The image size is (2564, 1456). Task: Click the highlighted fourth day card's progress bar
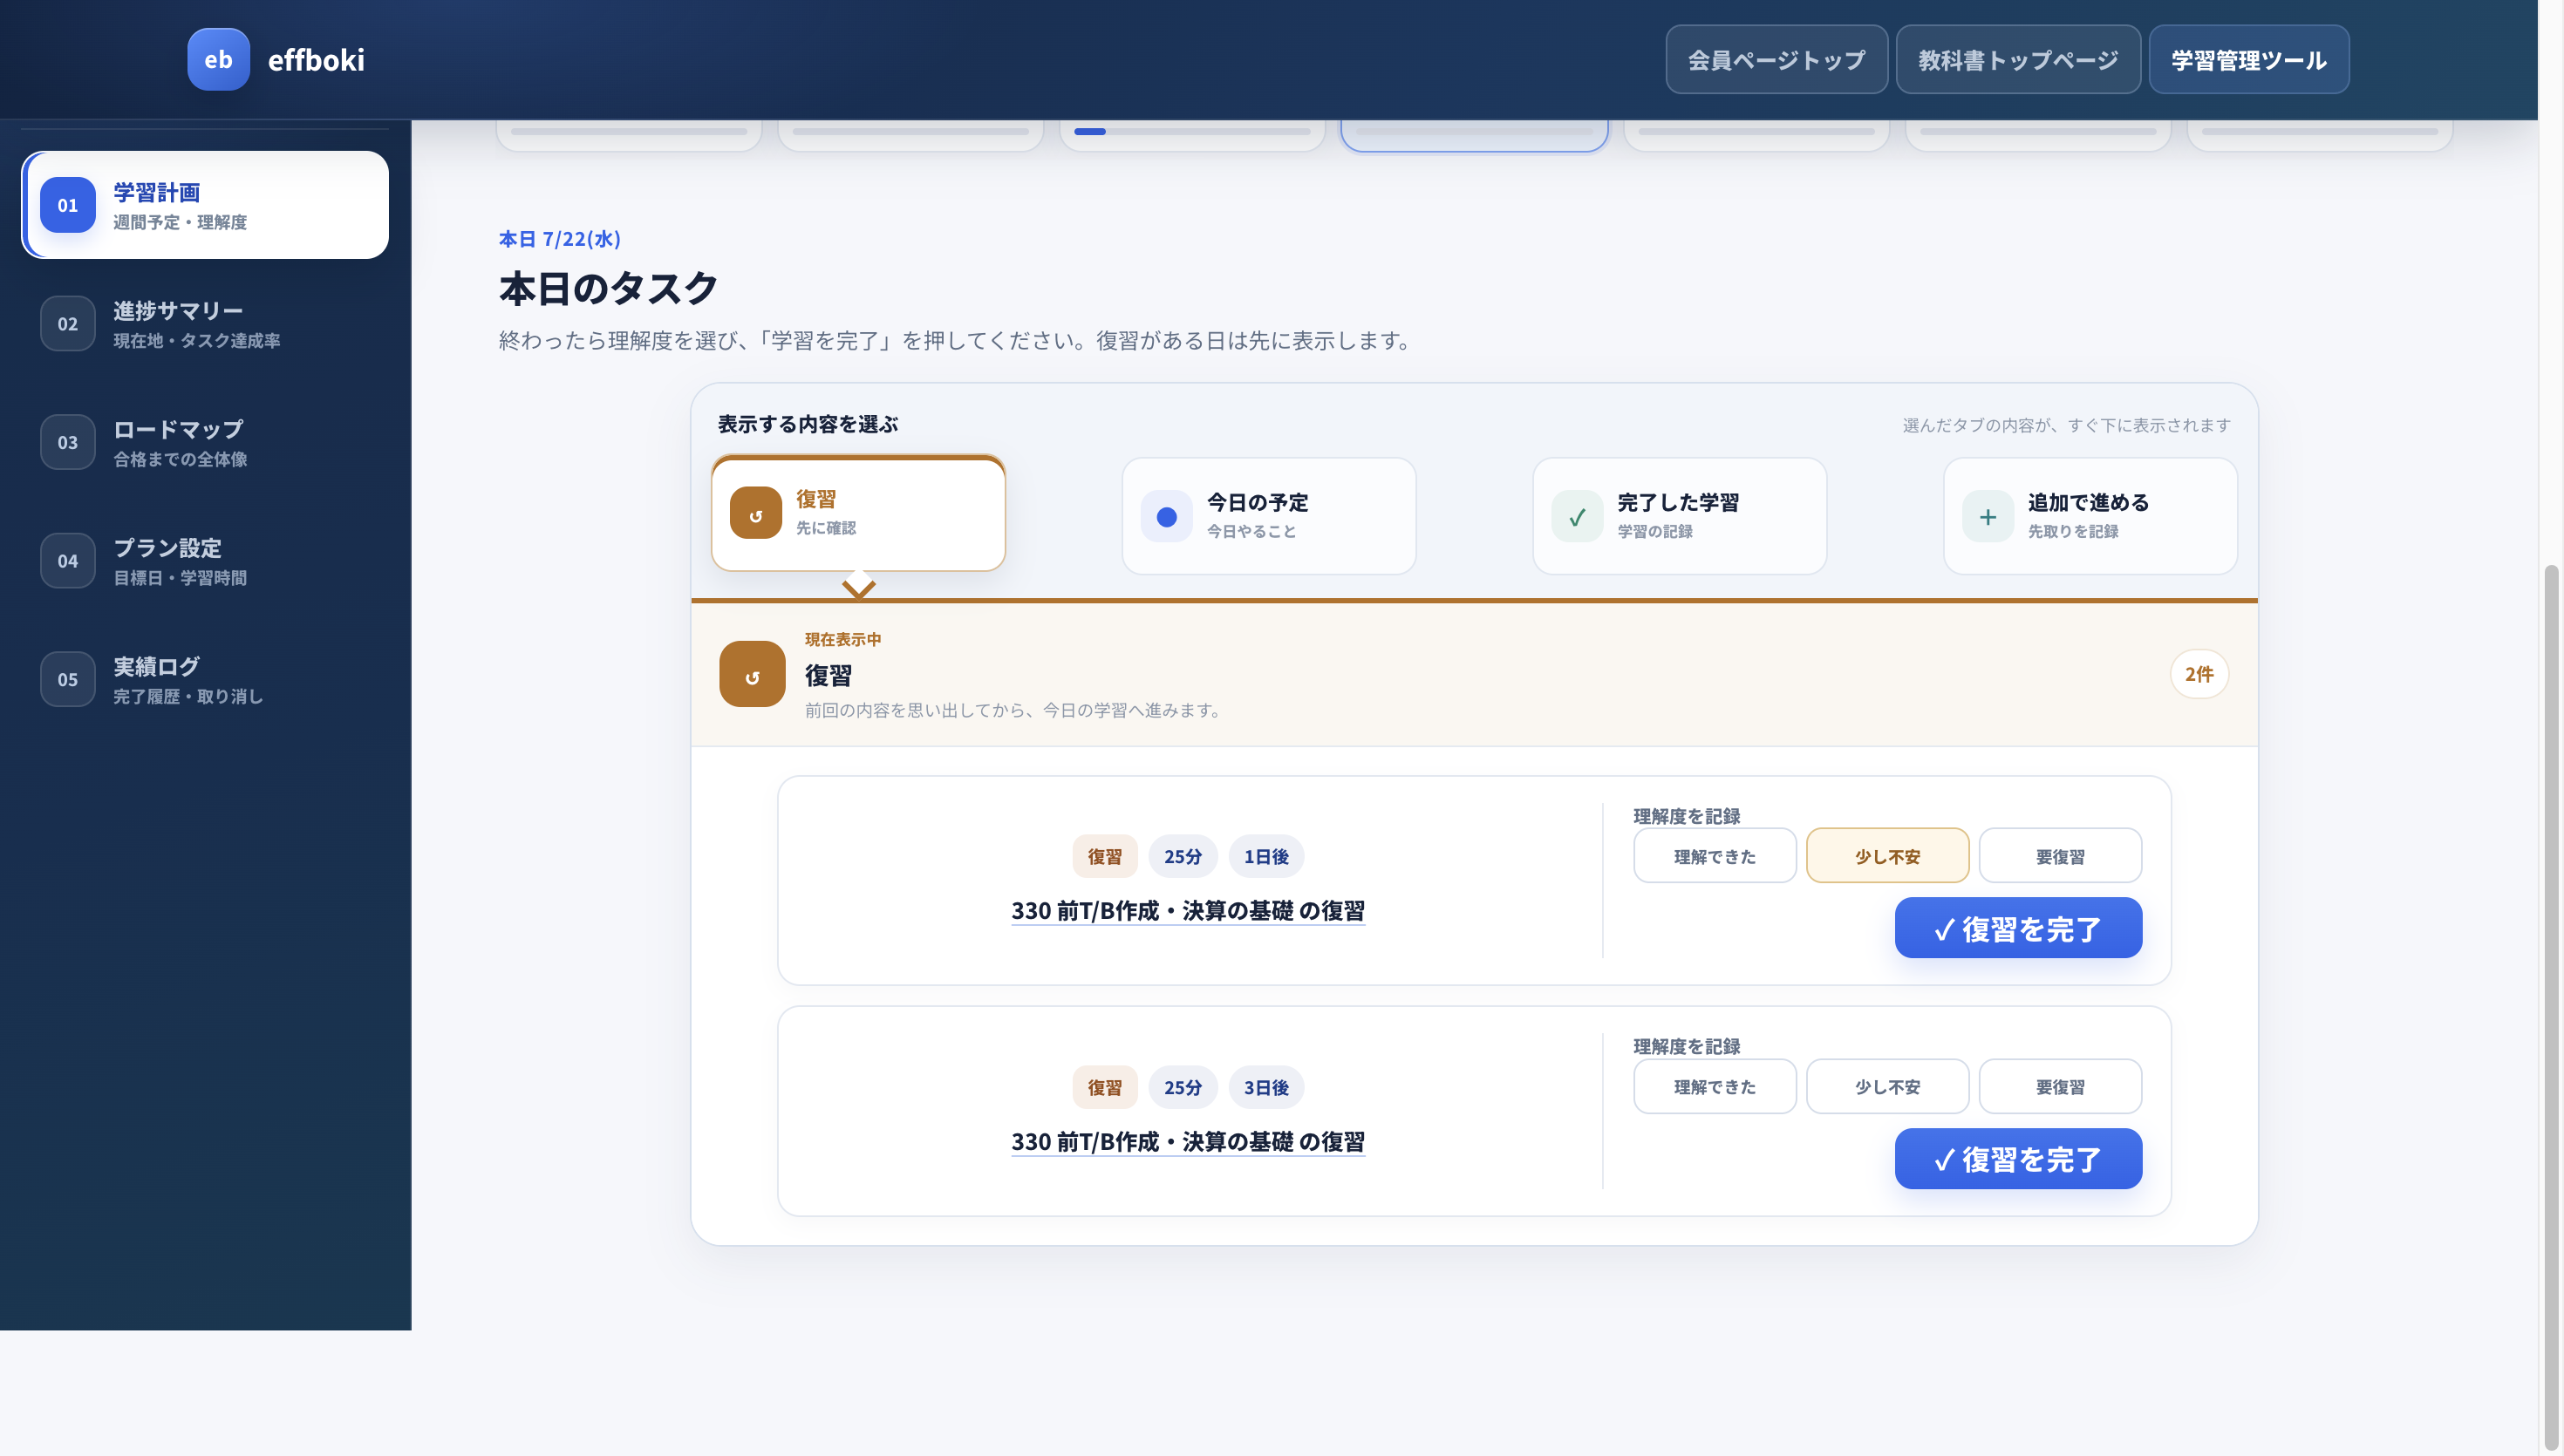[x=1475, y=132]
